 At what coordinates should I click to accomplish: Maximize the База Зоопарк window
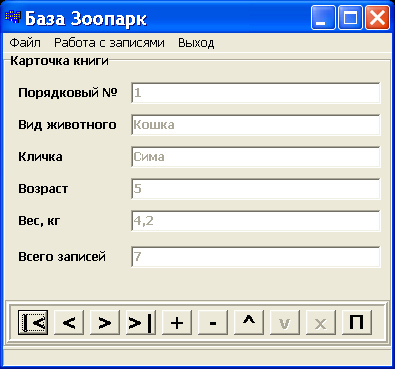(350, 17)
